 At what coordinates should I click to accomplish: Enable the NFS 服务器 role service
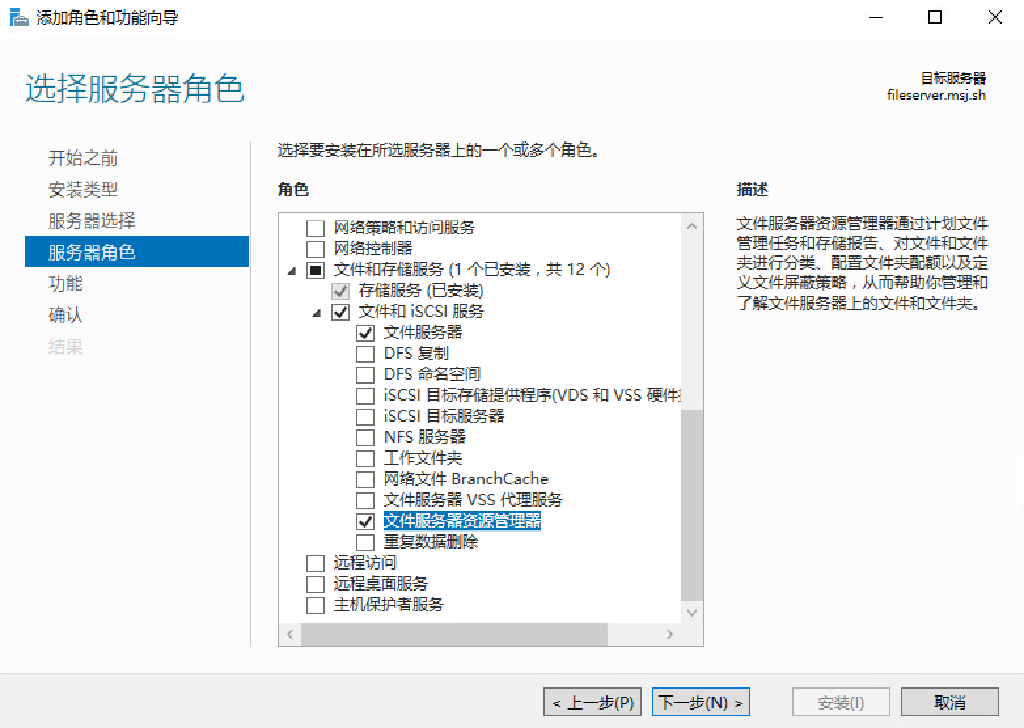coord(366,437)
